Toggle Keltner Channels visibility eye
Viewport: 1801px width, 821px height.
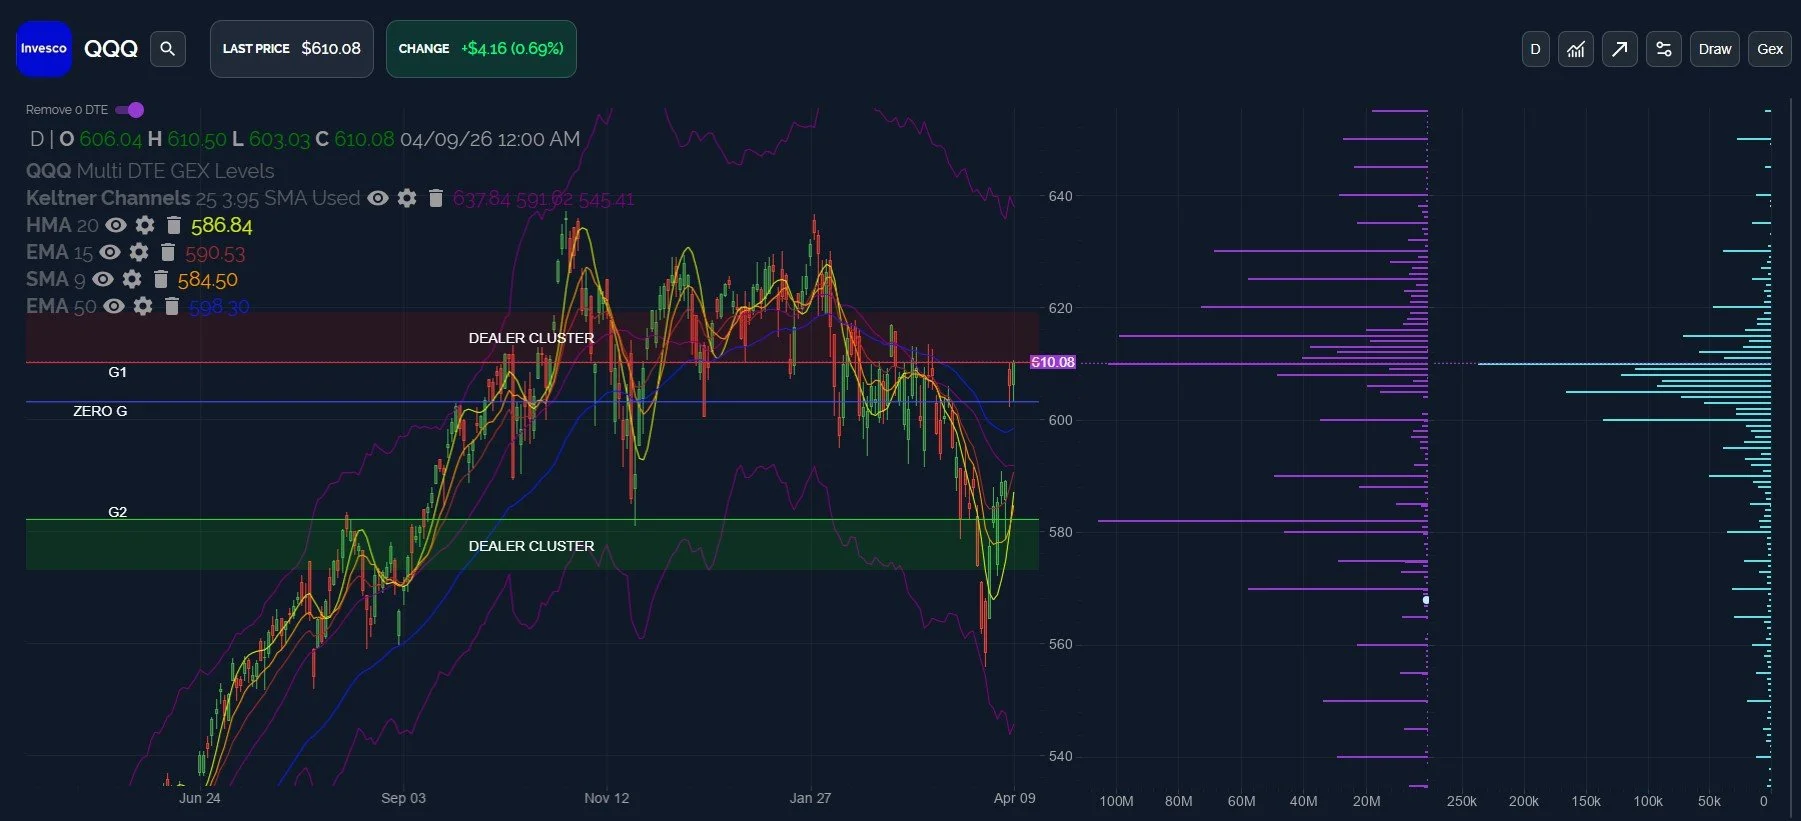point(377,198)
